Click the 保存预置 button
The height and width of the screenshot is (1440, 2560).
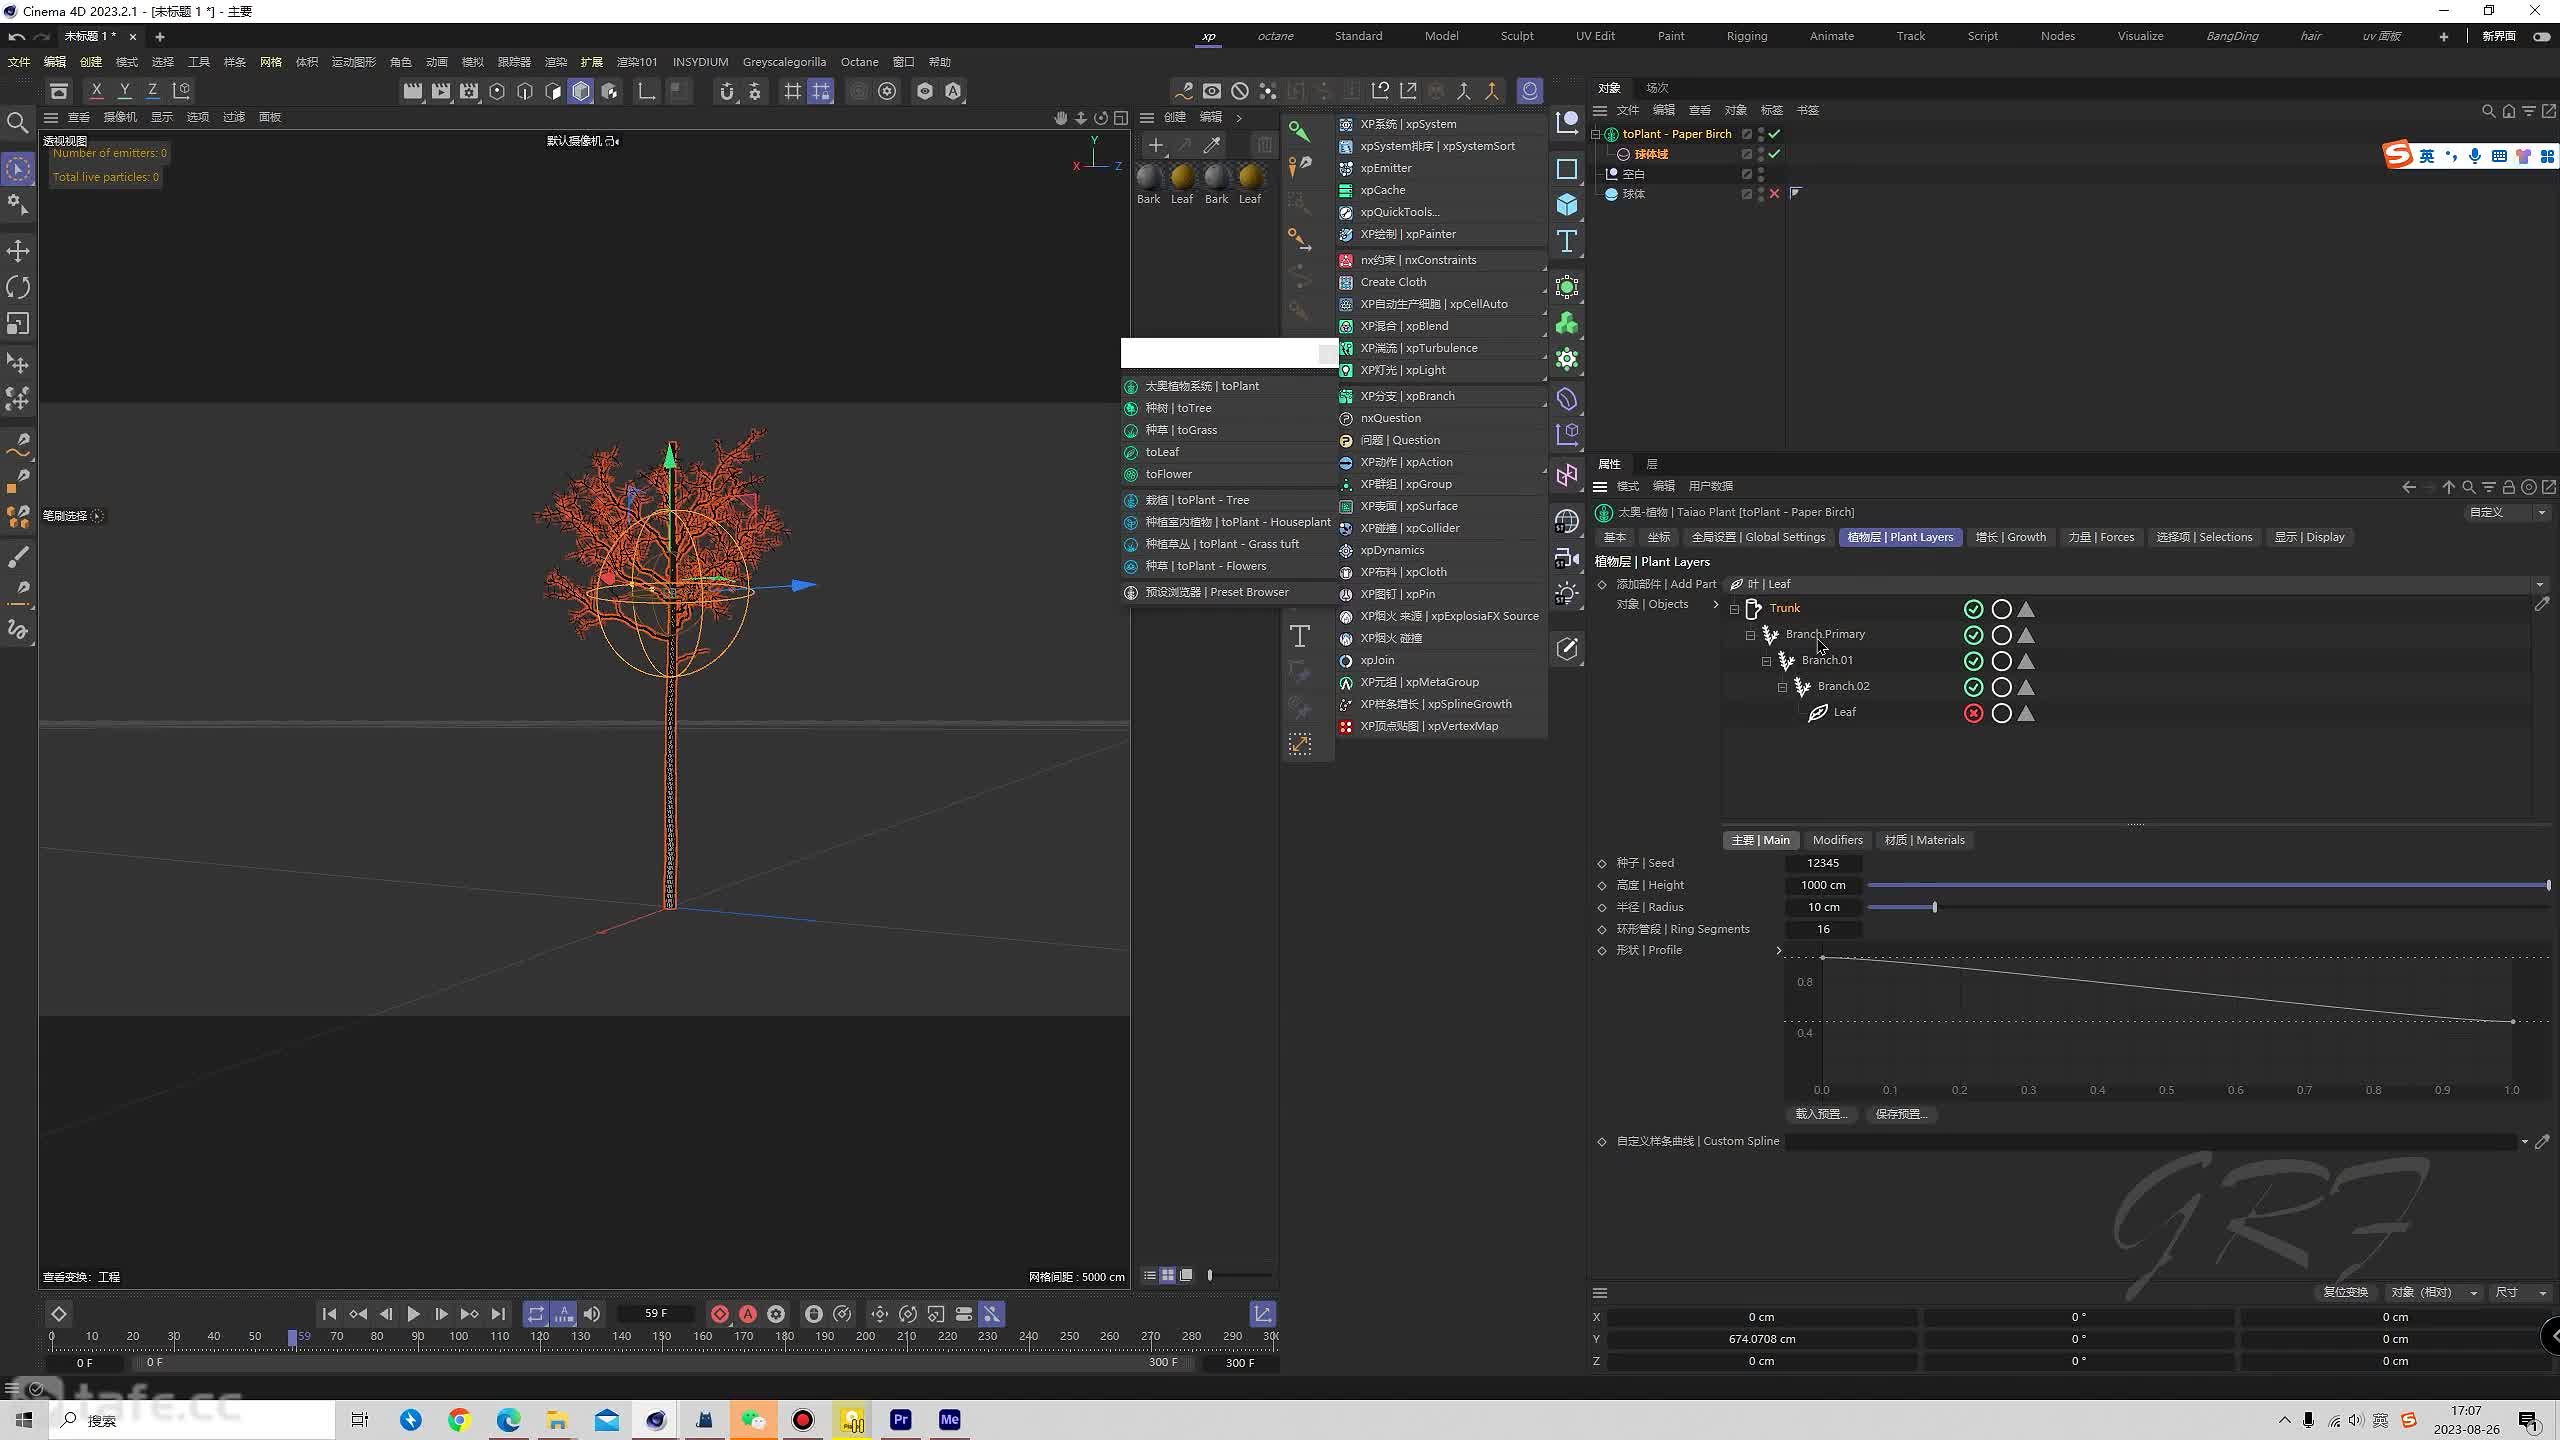[x=1900, y=1114]
